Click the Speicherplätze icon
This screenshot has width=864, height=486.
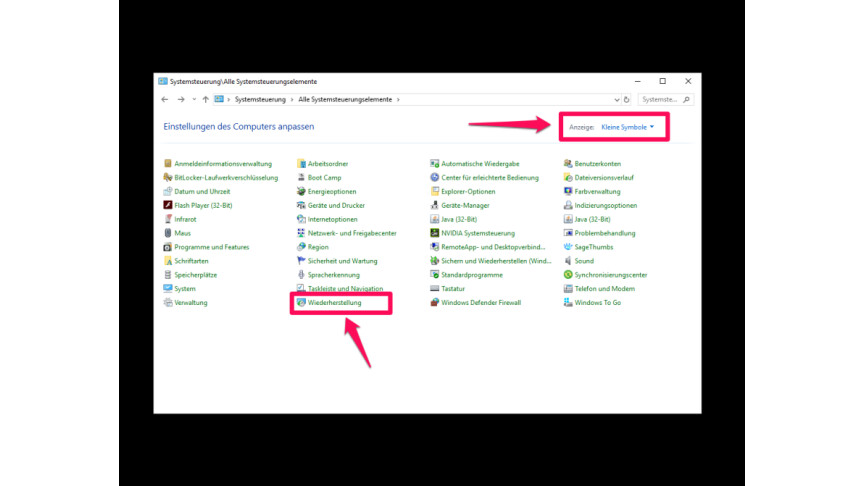[168, 274]
